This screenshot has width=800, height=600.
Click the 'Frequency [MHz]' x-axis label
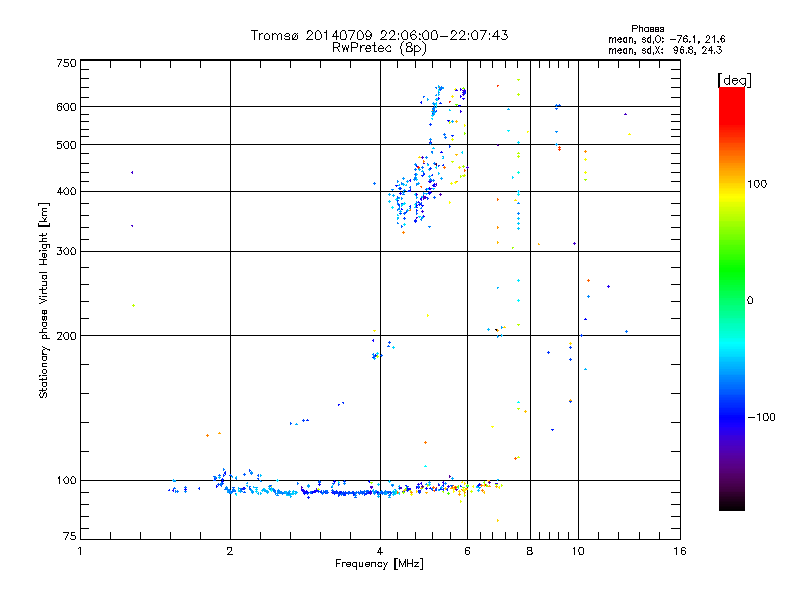(x=379, y=564)
